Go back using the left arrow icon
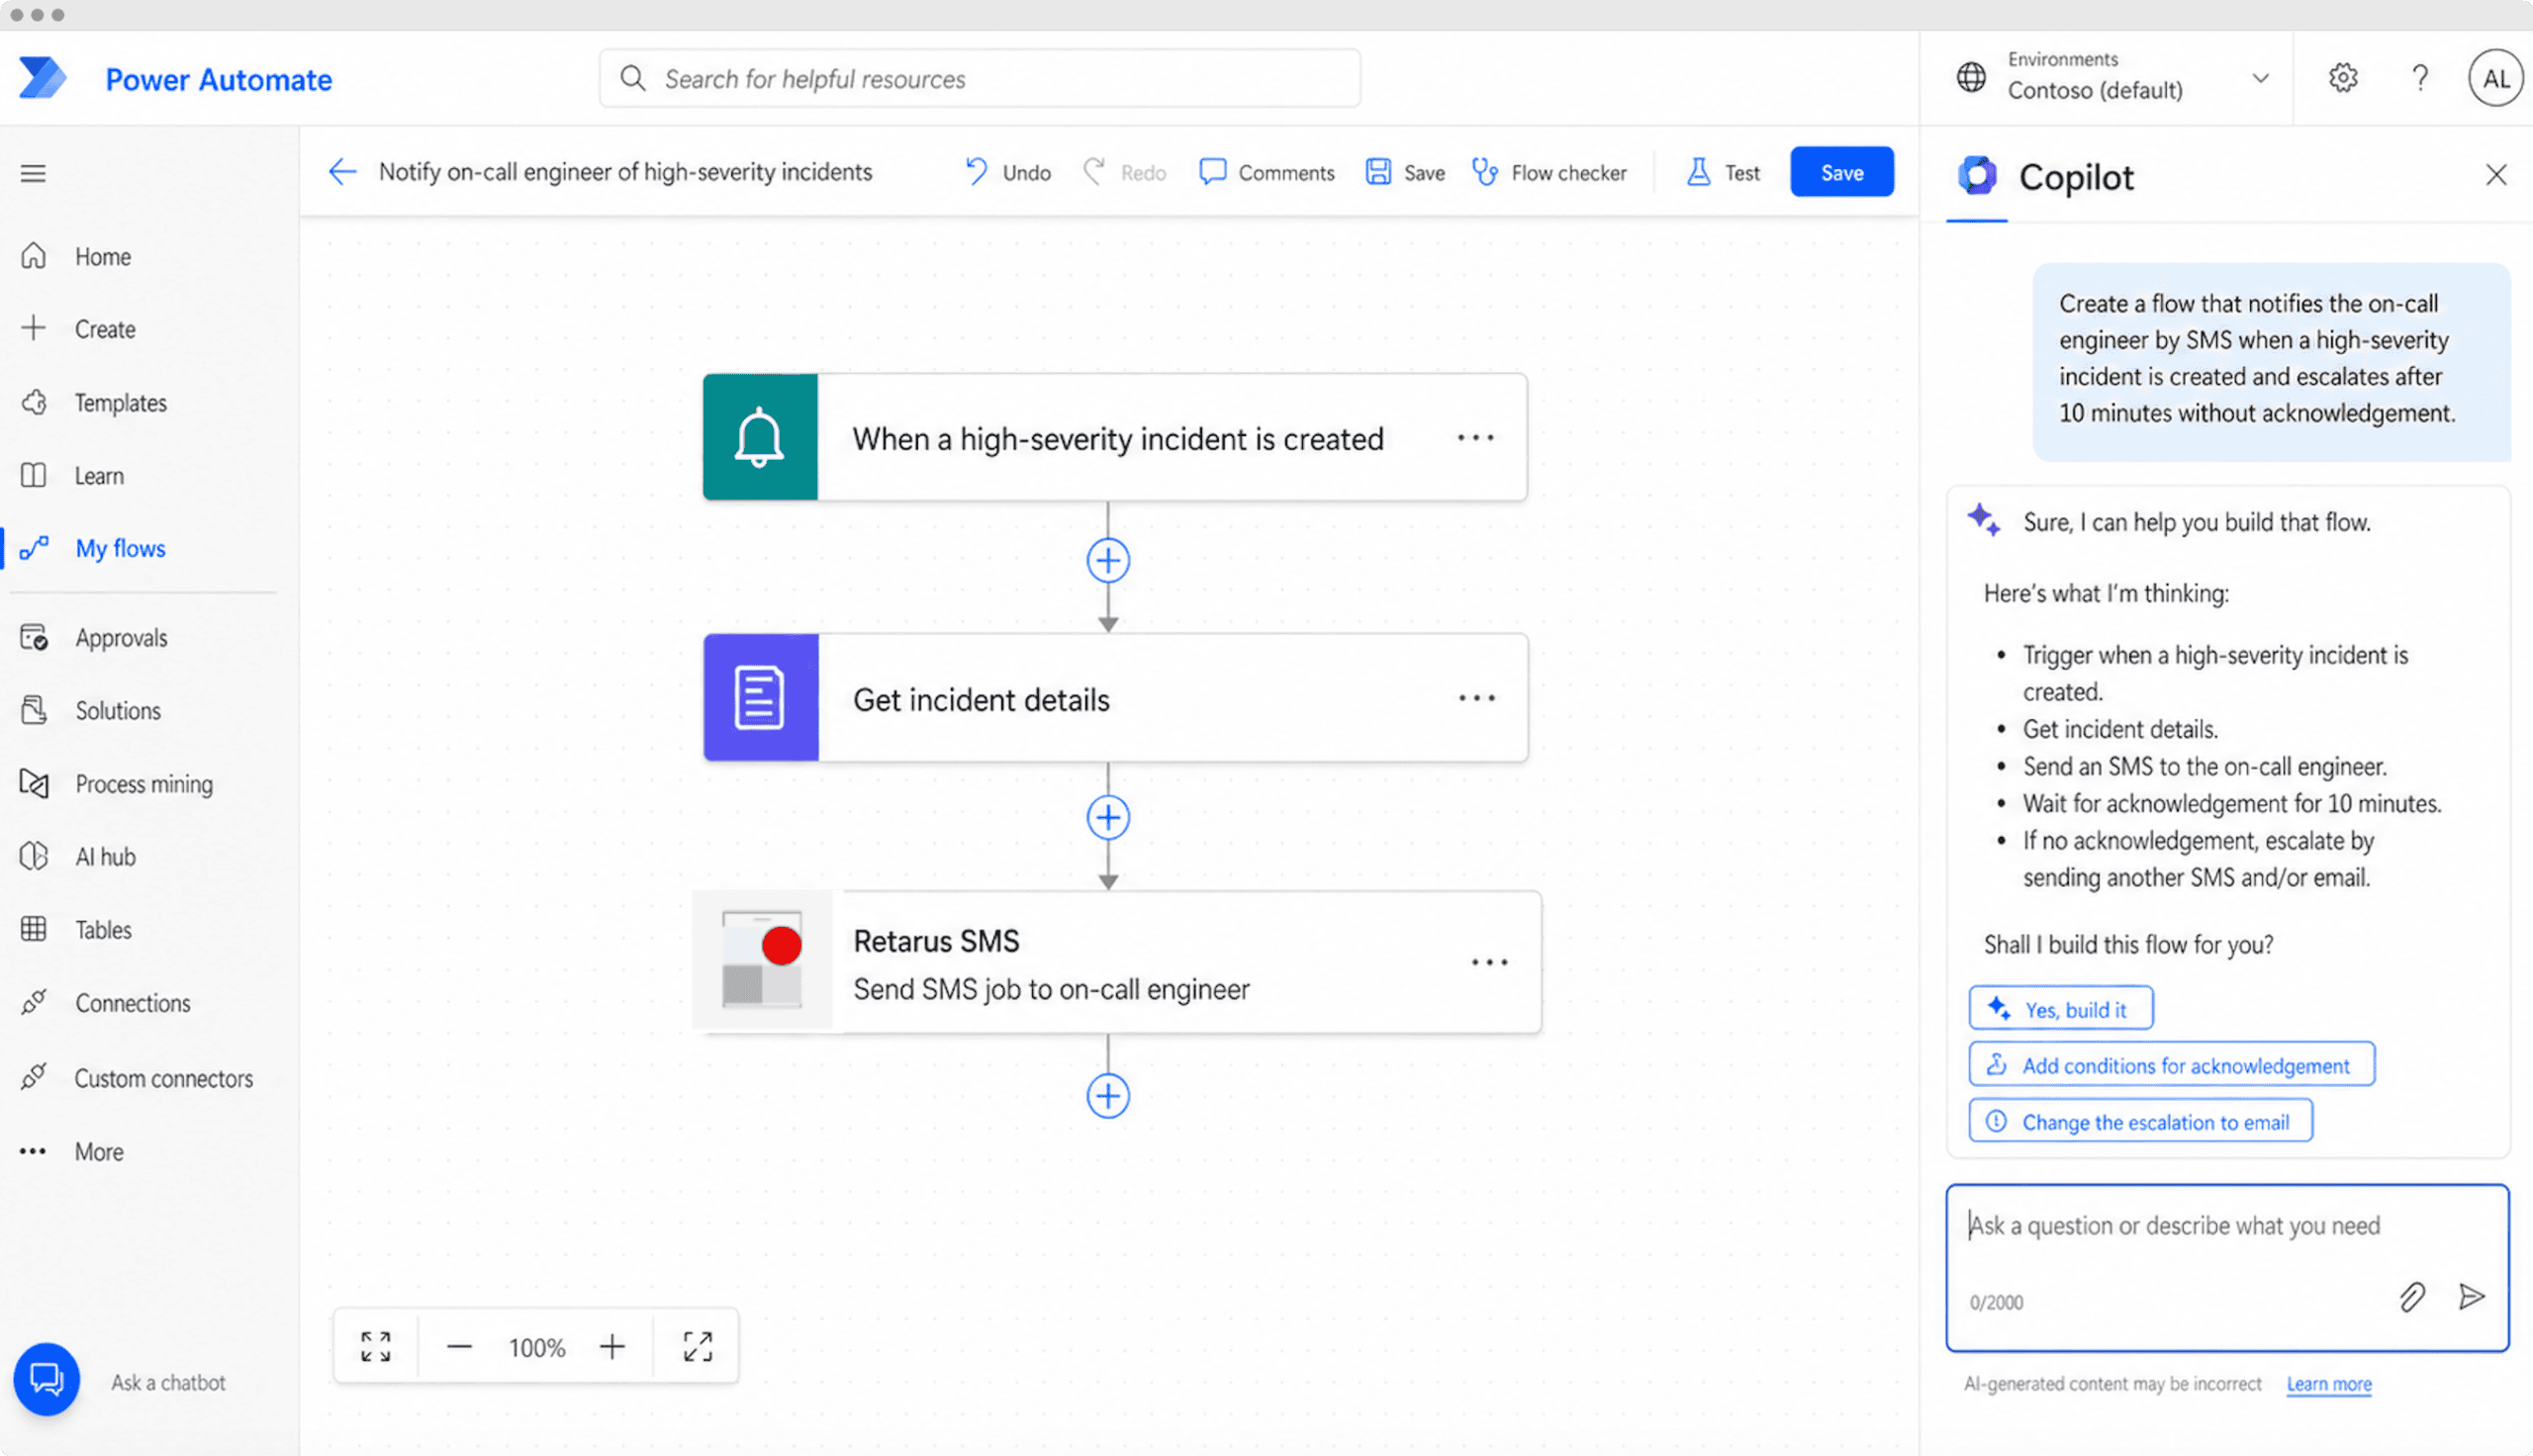Viewport: 2533px width, 1456px height. (x=342, y=172)
